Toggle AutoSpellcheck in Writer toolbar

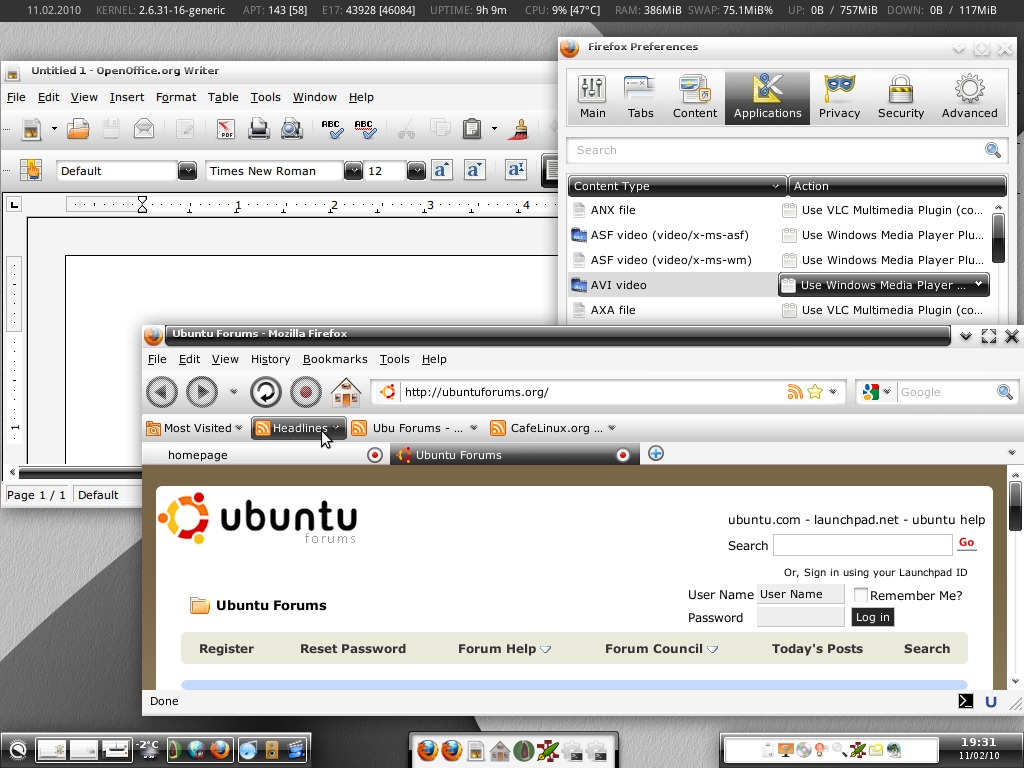364,129
